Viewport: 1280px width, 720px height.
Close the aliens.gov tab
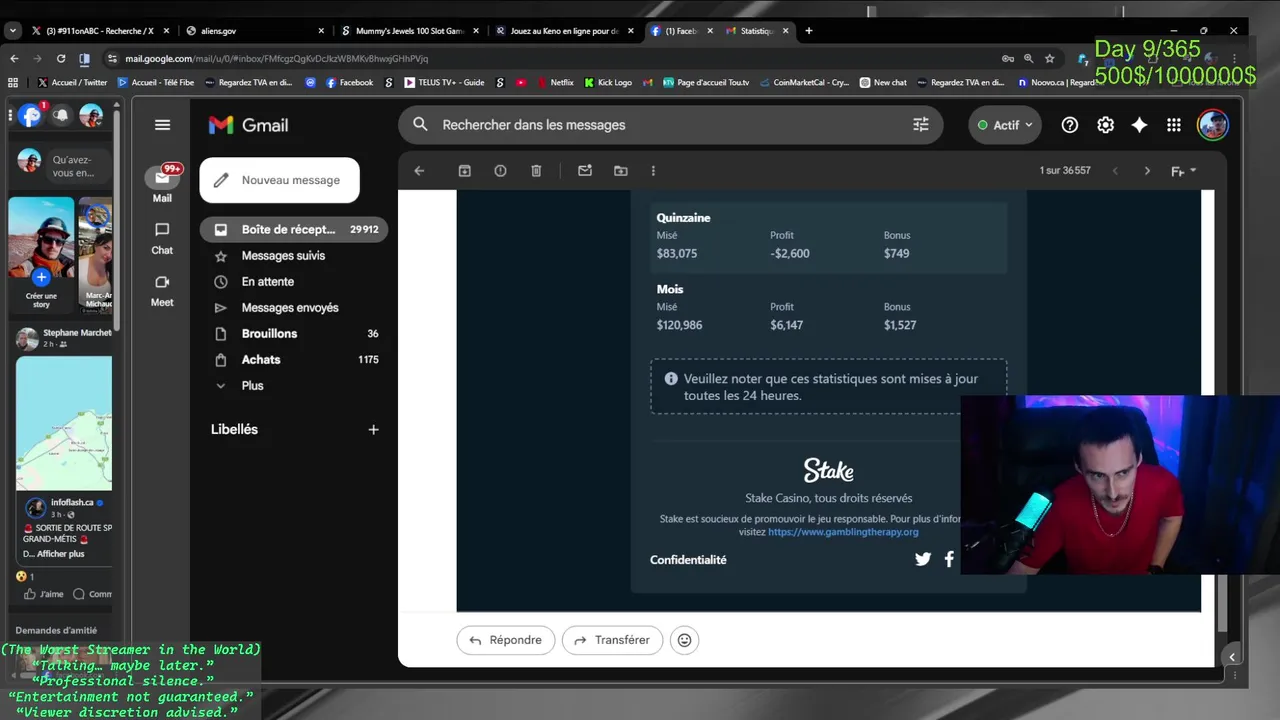(321, 31)
